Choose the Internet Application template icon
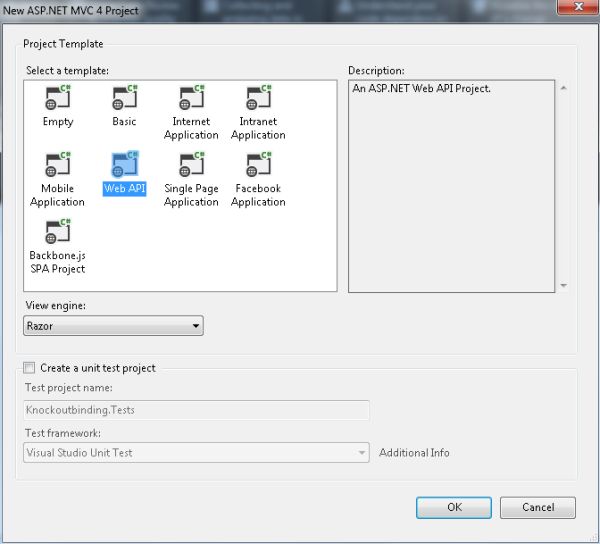The height and width of the screenshot is (544, 600). tap(192, 98)
